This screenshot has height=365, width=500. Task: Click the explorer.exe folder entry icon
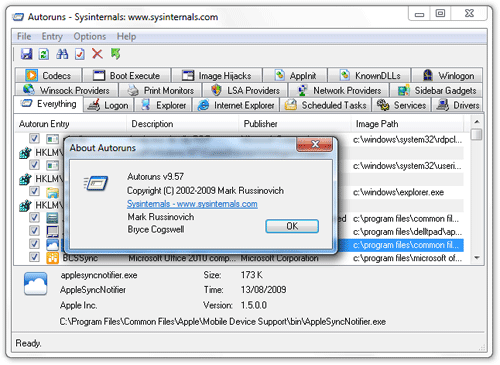(x=52, y=192)
